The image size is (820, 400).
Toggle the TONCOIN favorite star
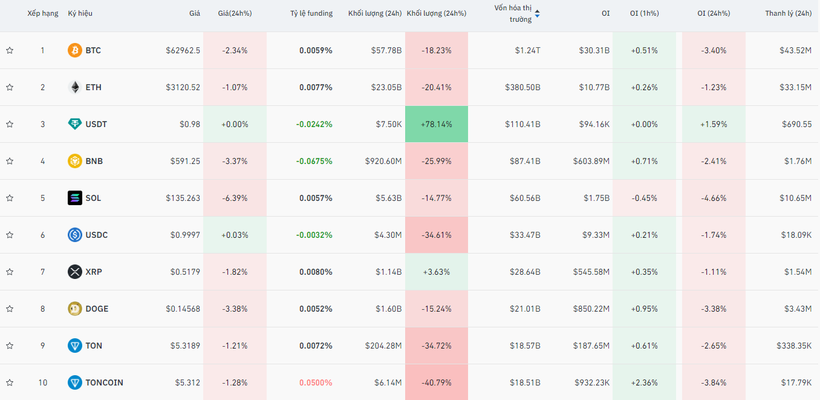click(9, 383)
